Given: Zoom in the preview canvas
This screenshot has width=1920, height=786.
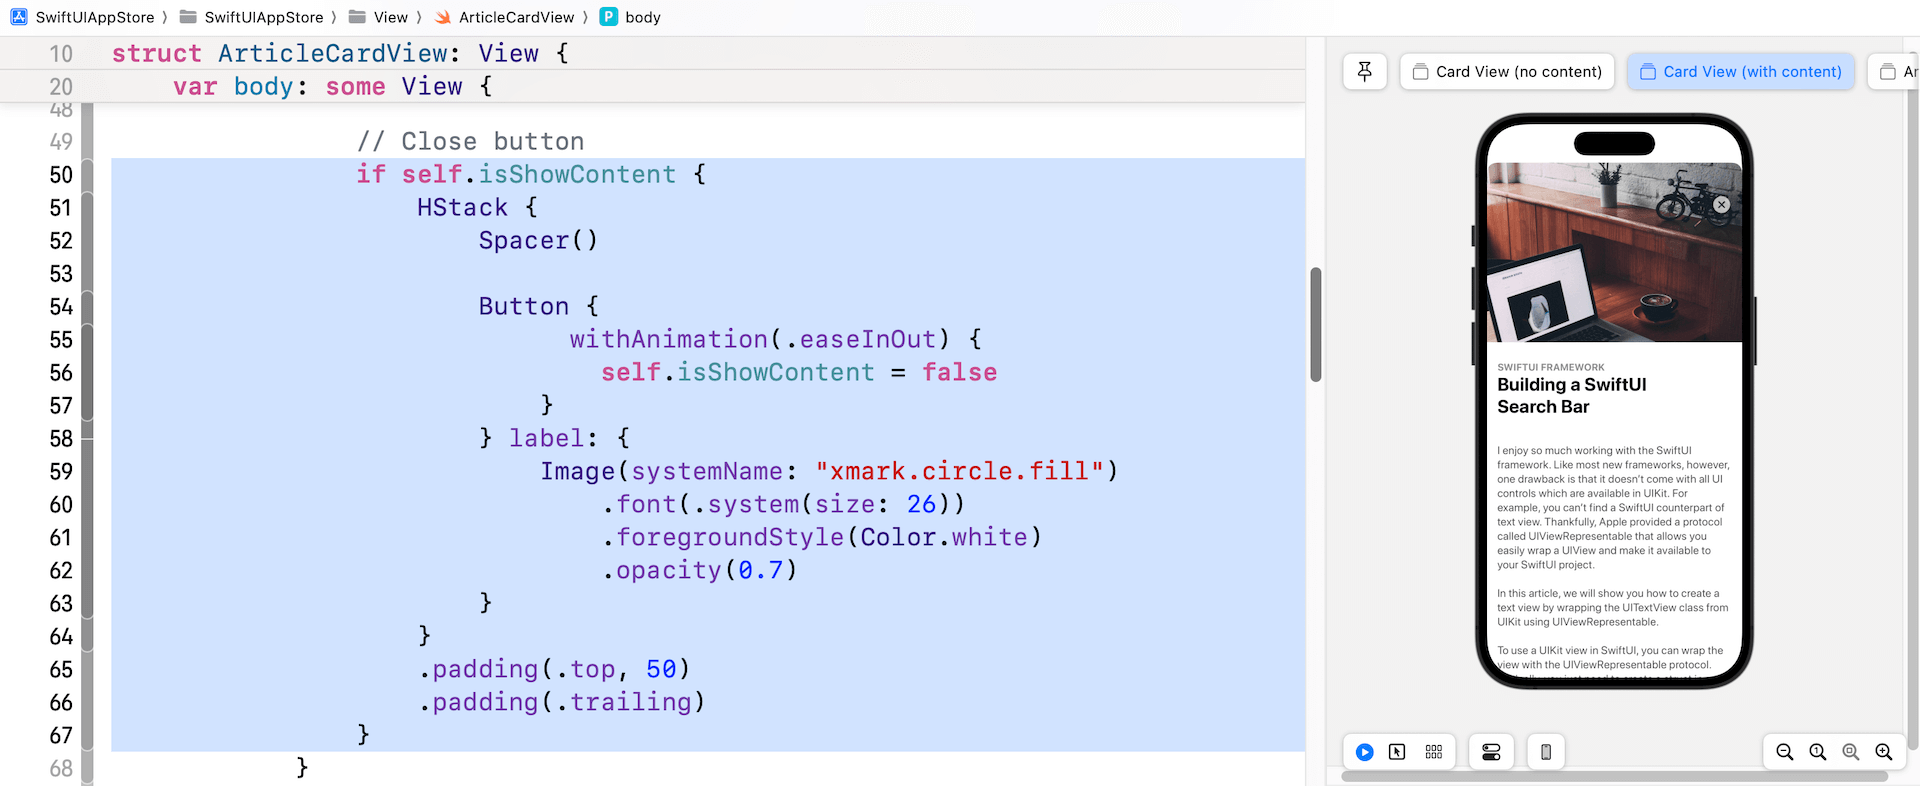Looking at the screenshot, I should [1883, 752].
